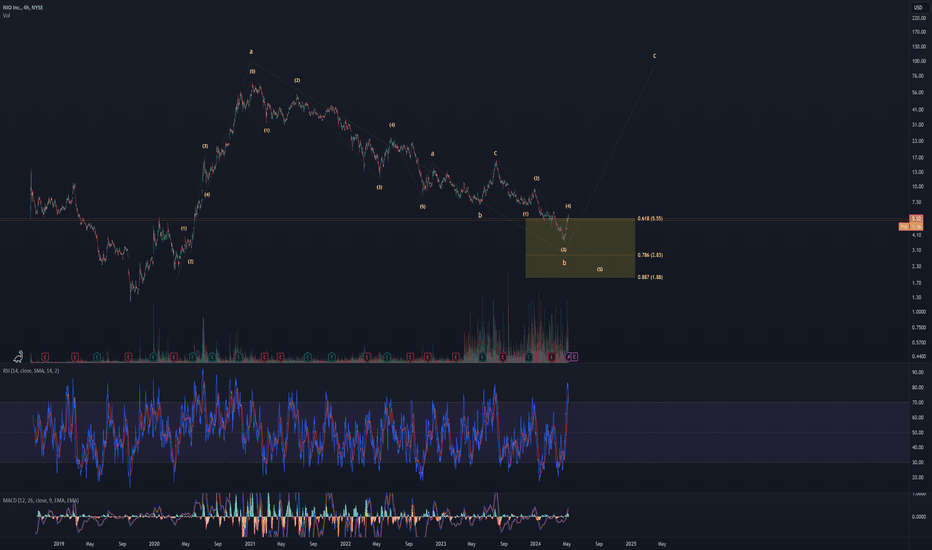Click the 0.5700 price scale label
Image resolution: width=932 pixels, height=550 pixels.
click(x=919, y=342)
